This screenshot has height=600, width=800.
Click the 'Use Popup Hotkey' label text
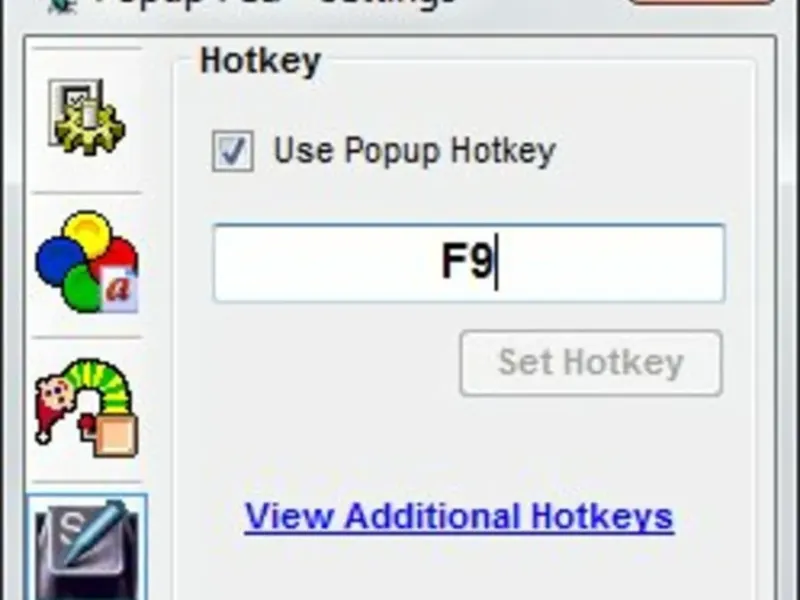coord(414,151)
